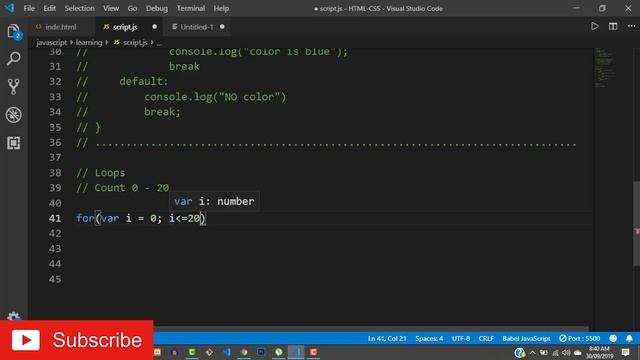
Task: Split the editor to the right
Action: (613, 27)
